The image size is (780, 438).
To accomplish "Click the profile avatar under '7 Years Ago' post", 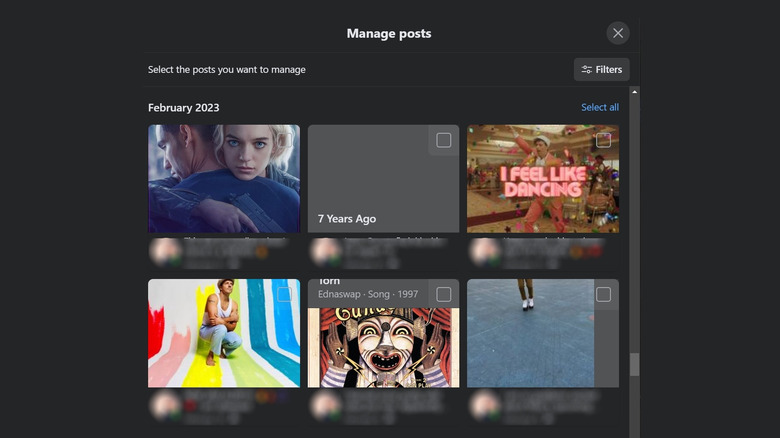I will click(x=323, y=250).
